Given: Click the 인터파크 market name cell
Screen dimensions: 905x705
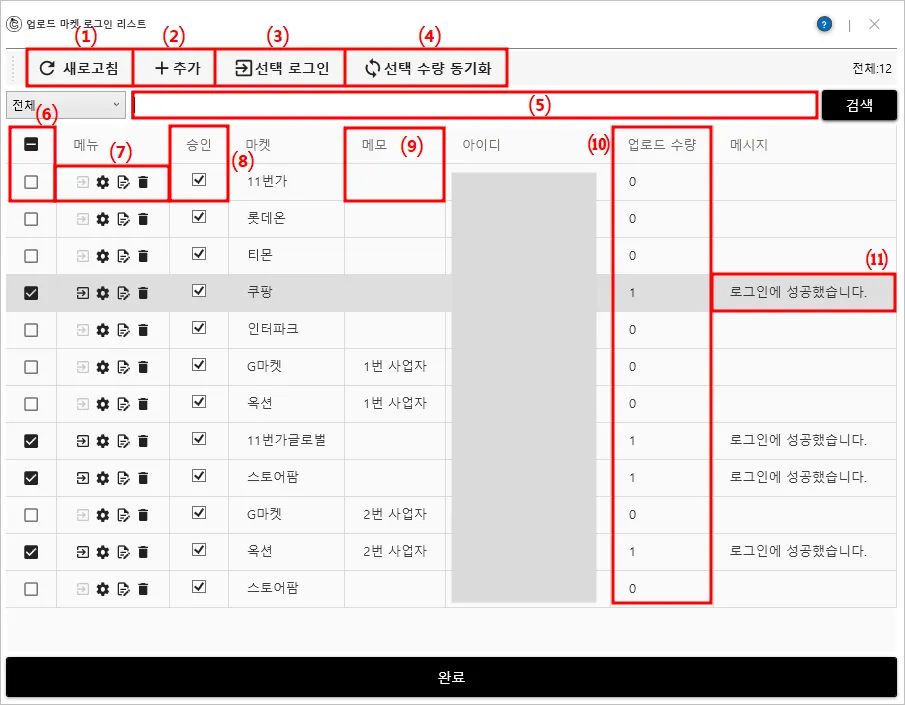Looking at the screenshot, I should (273, 329).
